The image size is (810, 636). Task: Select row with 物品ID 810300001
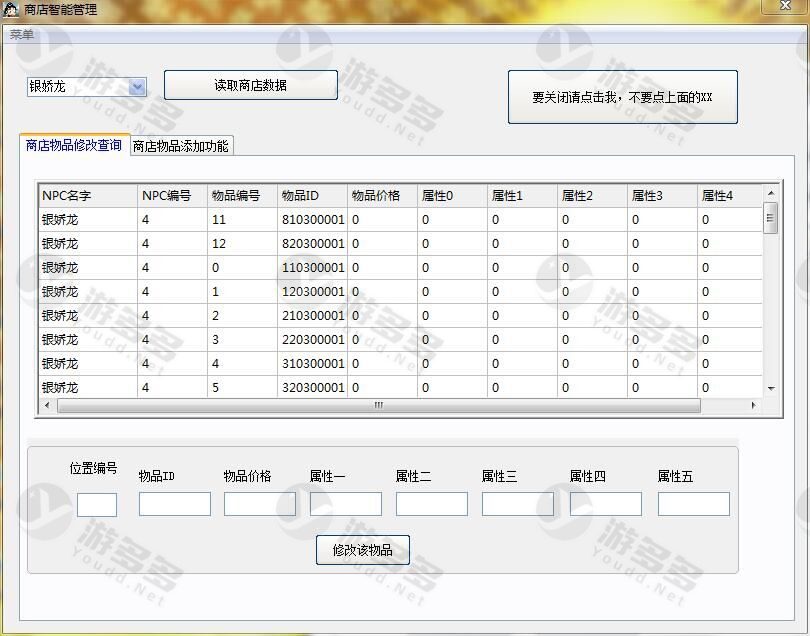(x=311, y=220)
